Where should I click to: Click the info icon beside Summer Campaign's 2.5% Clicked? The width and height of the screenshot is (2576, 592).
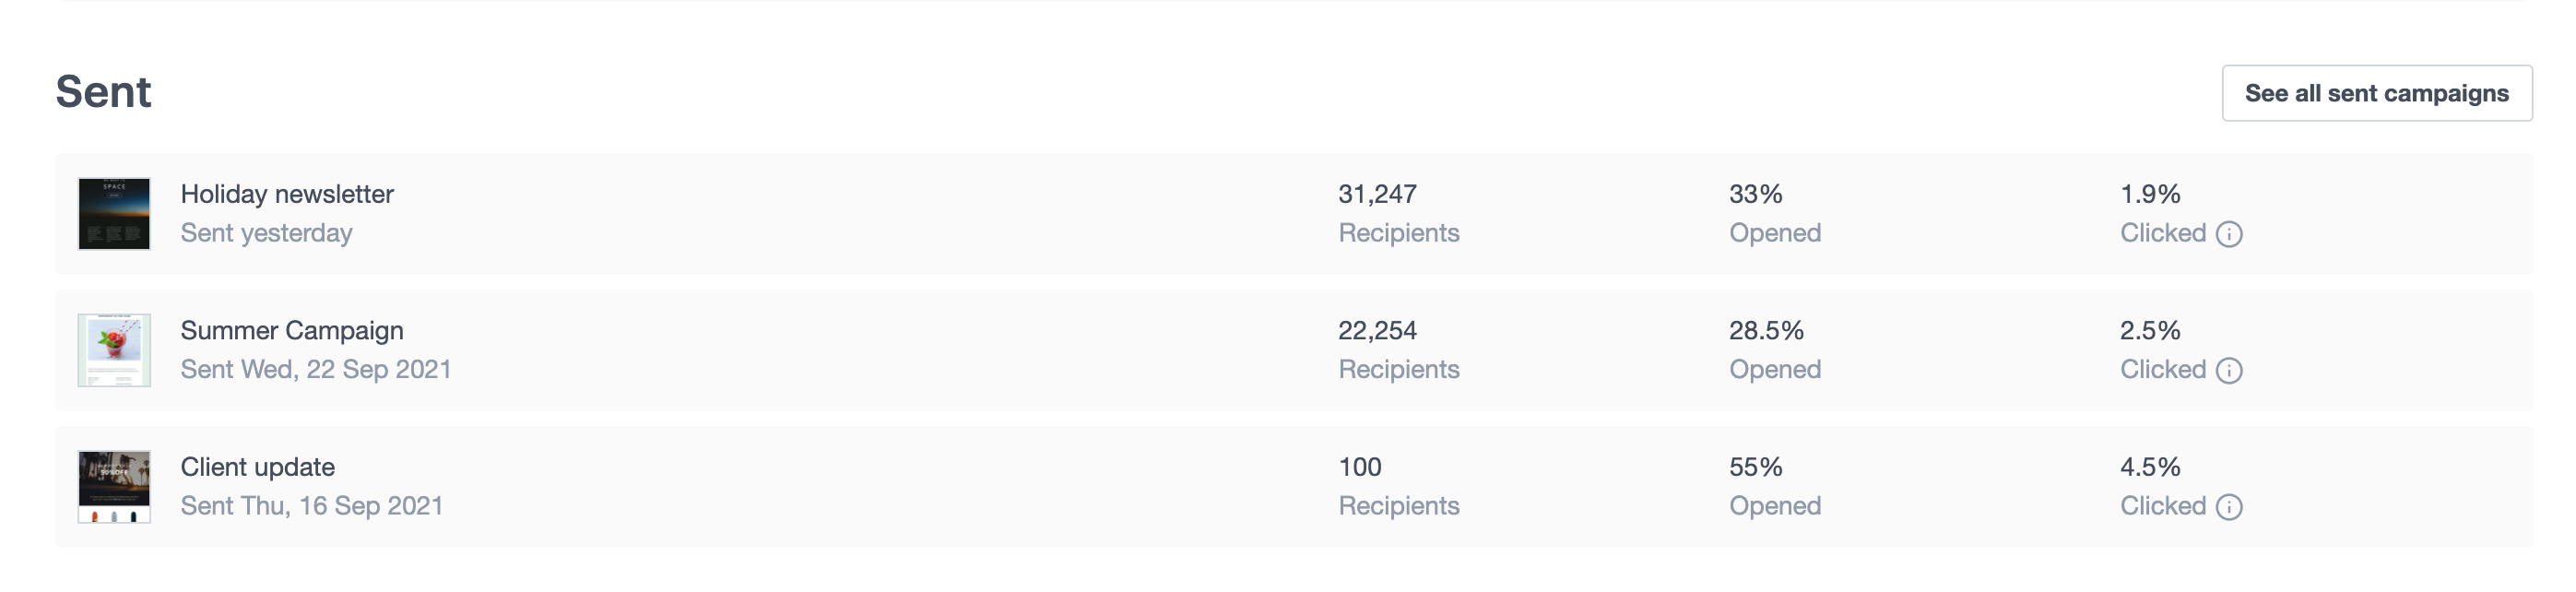[x=2231, y=370]
